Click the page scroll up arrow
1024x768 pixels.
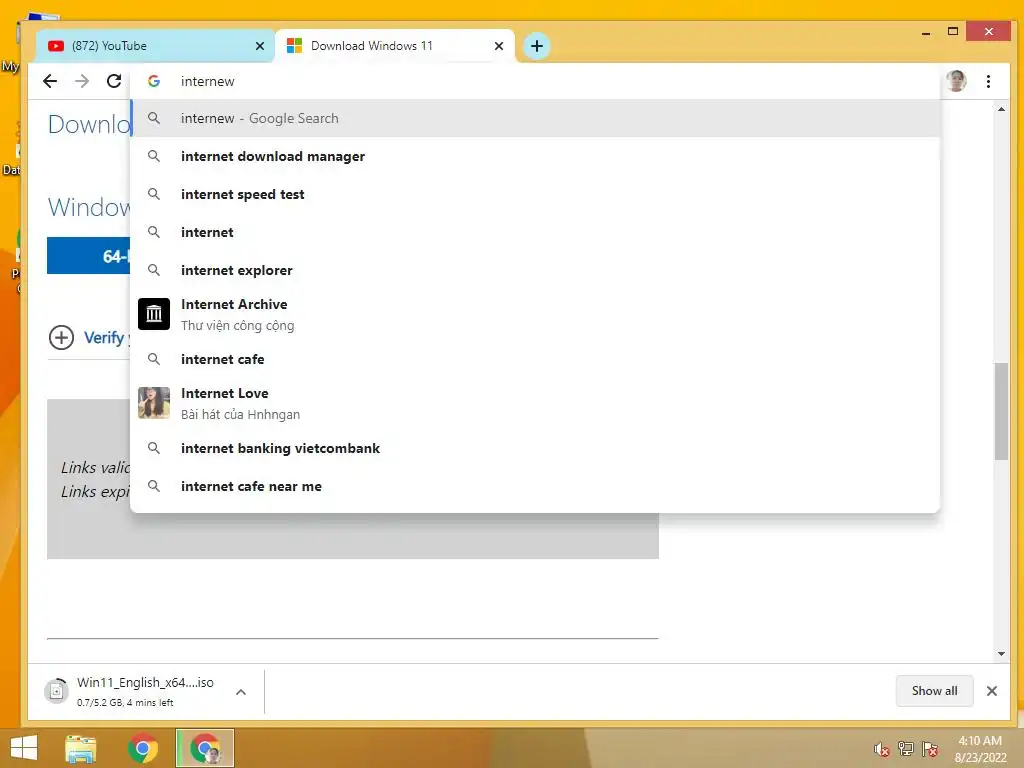pyautogui.click(x=1001, y=109)
